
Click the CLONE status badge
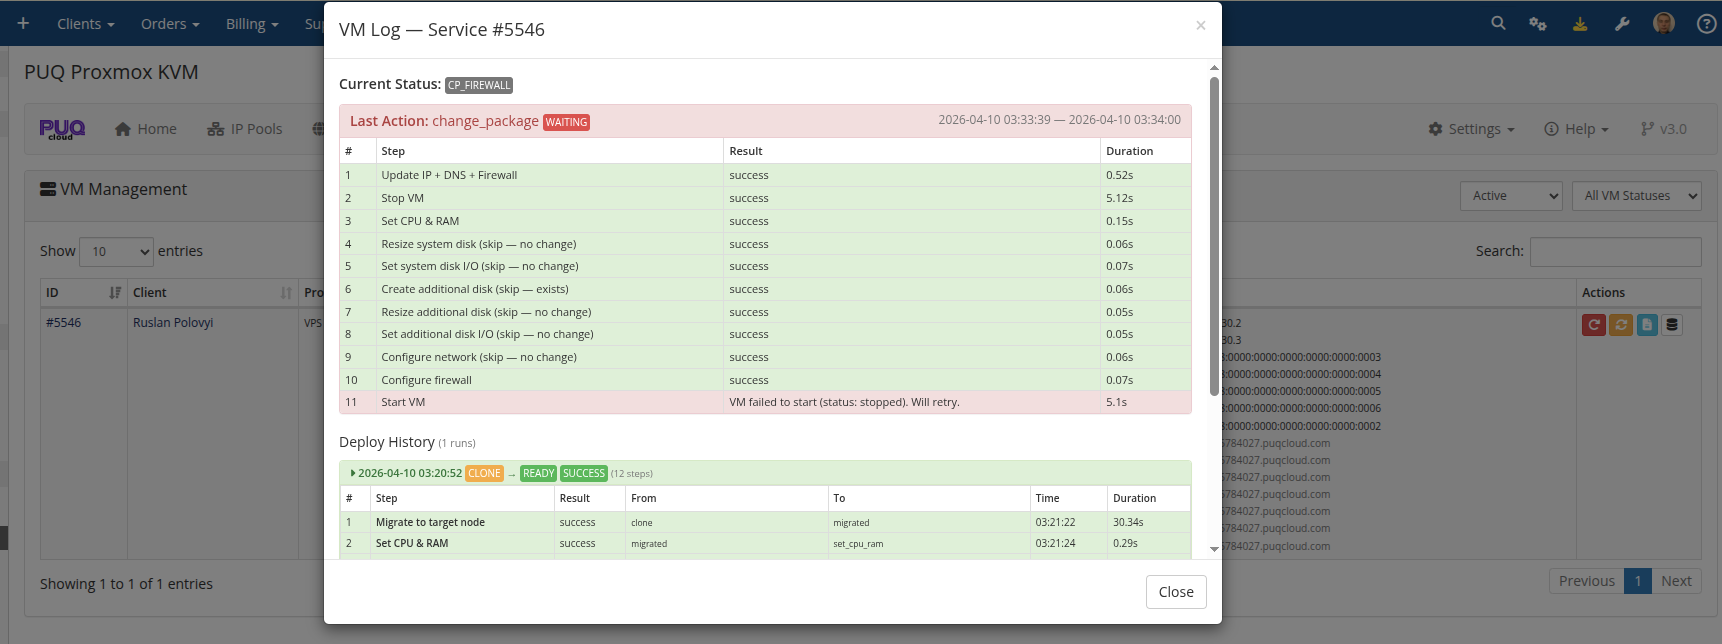pos(484,473)
